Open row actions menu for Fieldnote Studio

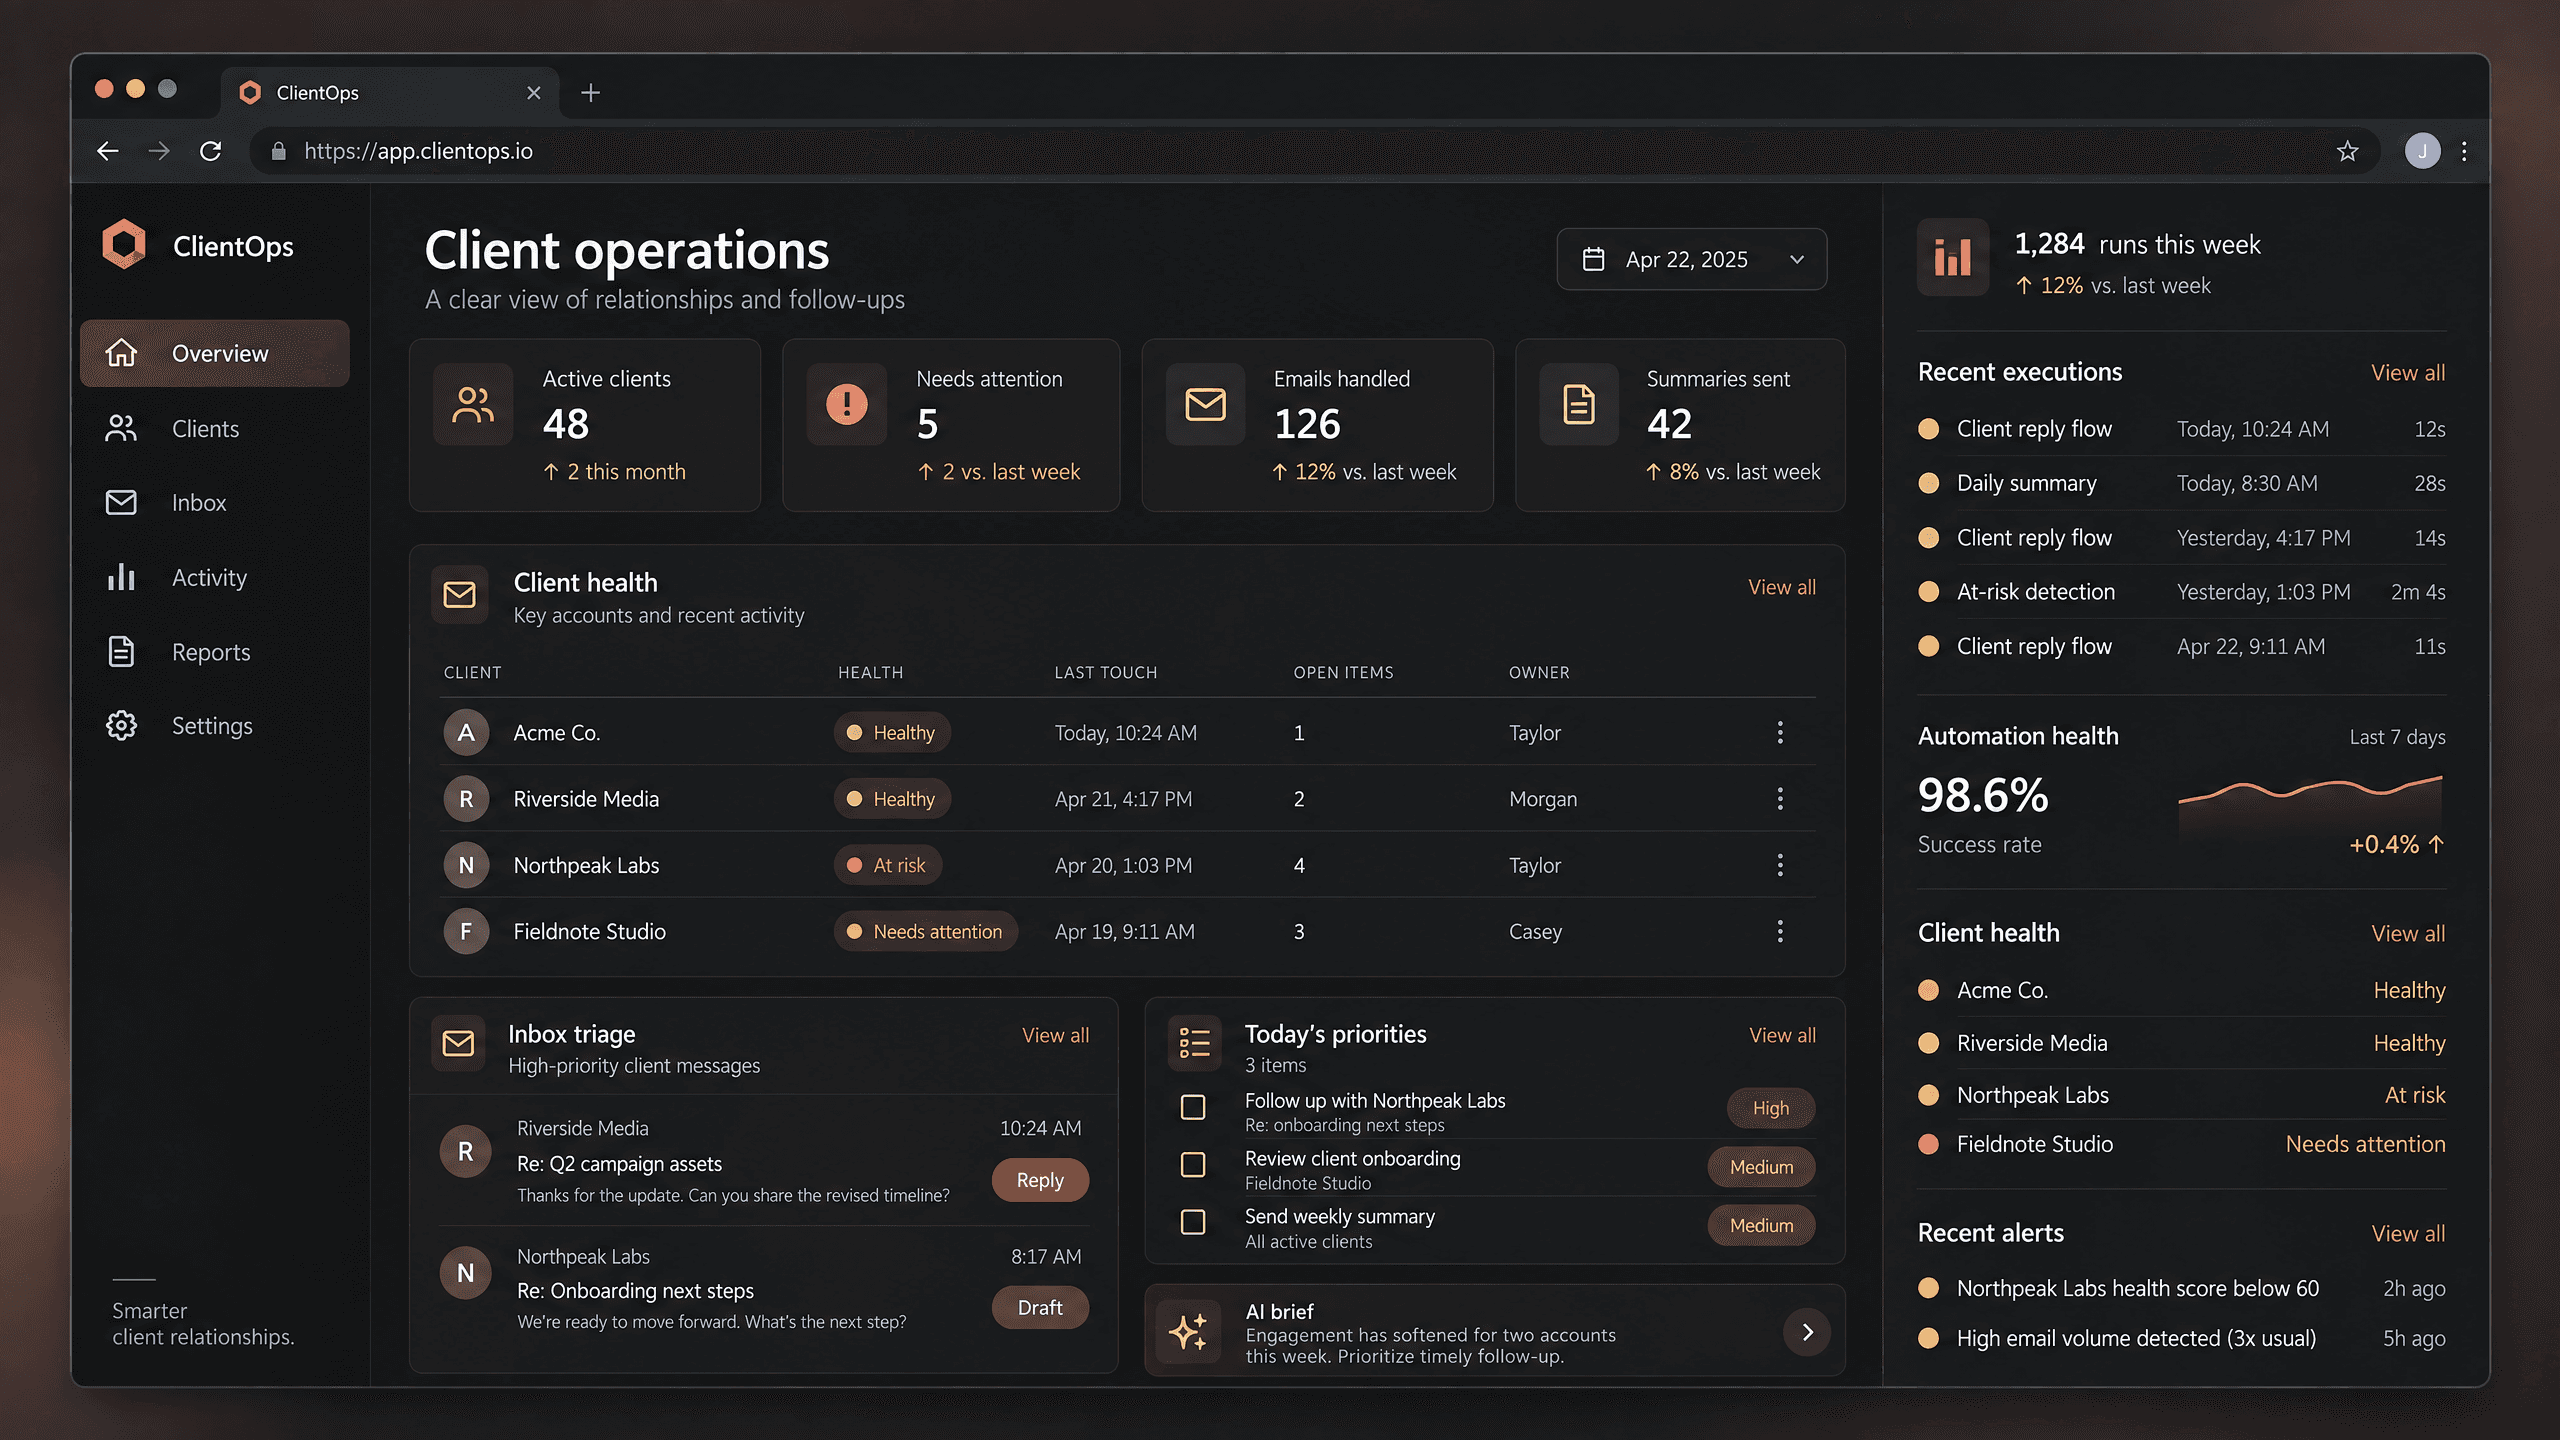(1780, 931)
